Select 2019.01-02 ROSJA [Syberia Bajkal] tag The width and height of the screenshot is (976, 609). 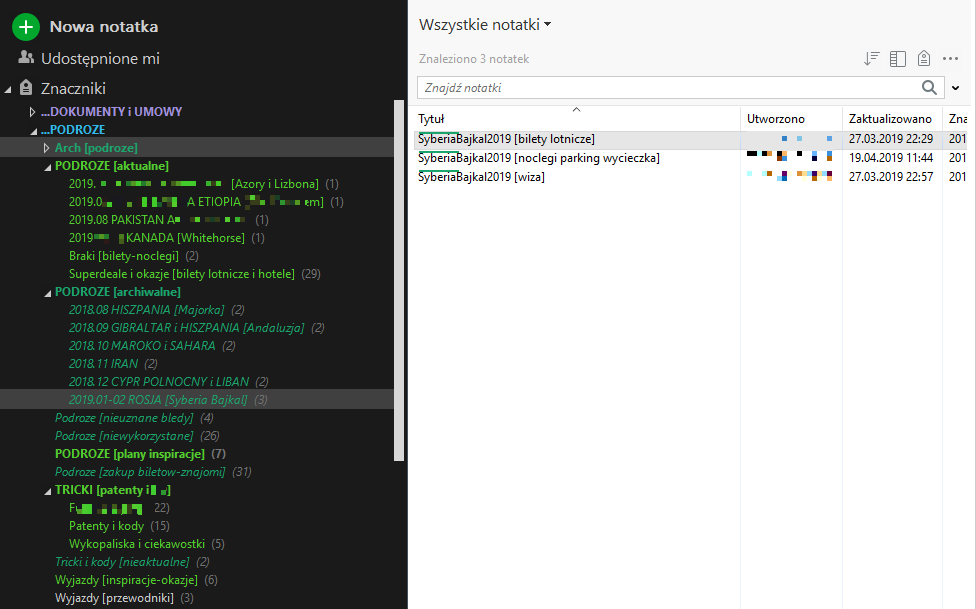pos(158,400)
